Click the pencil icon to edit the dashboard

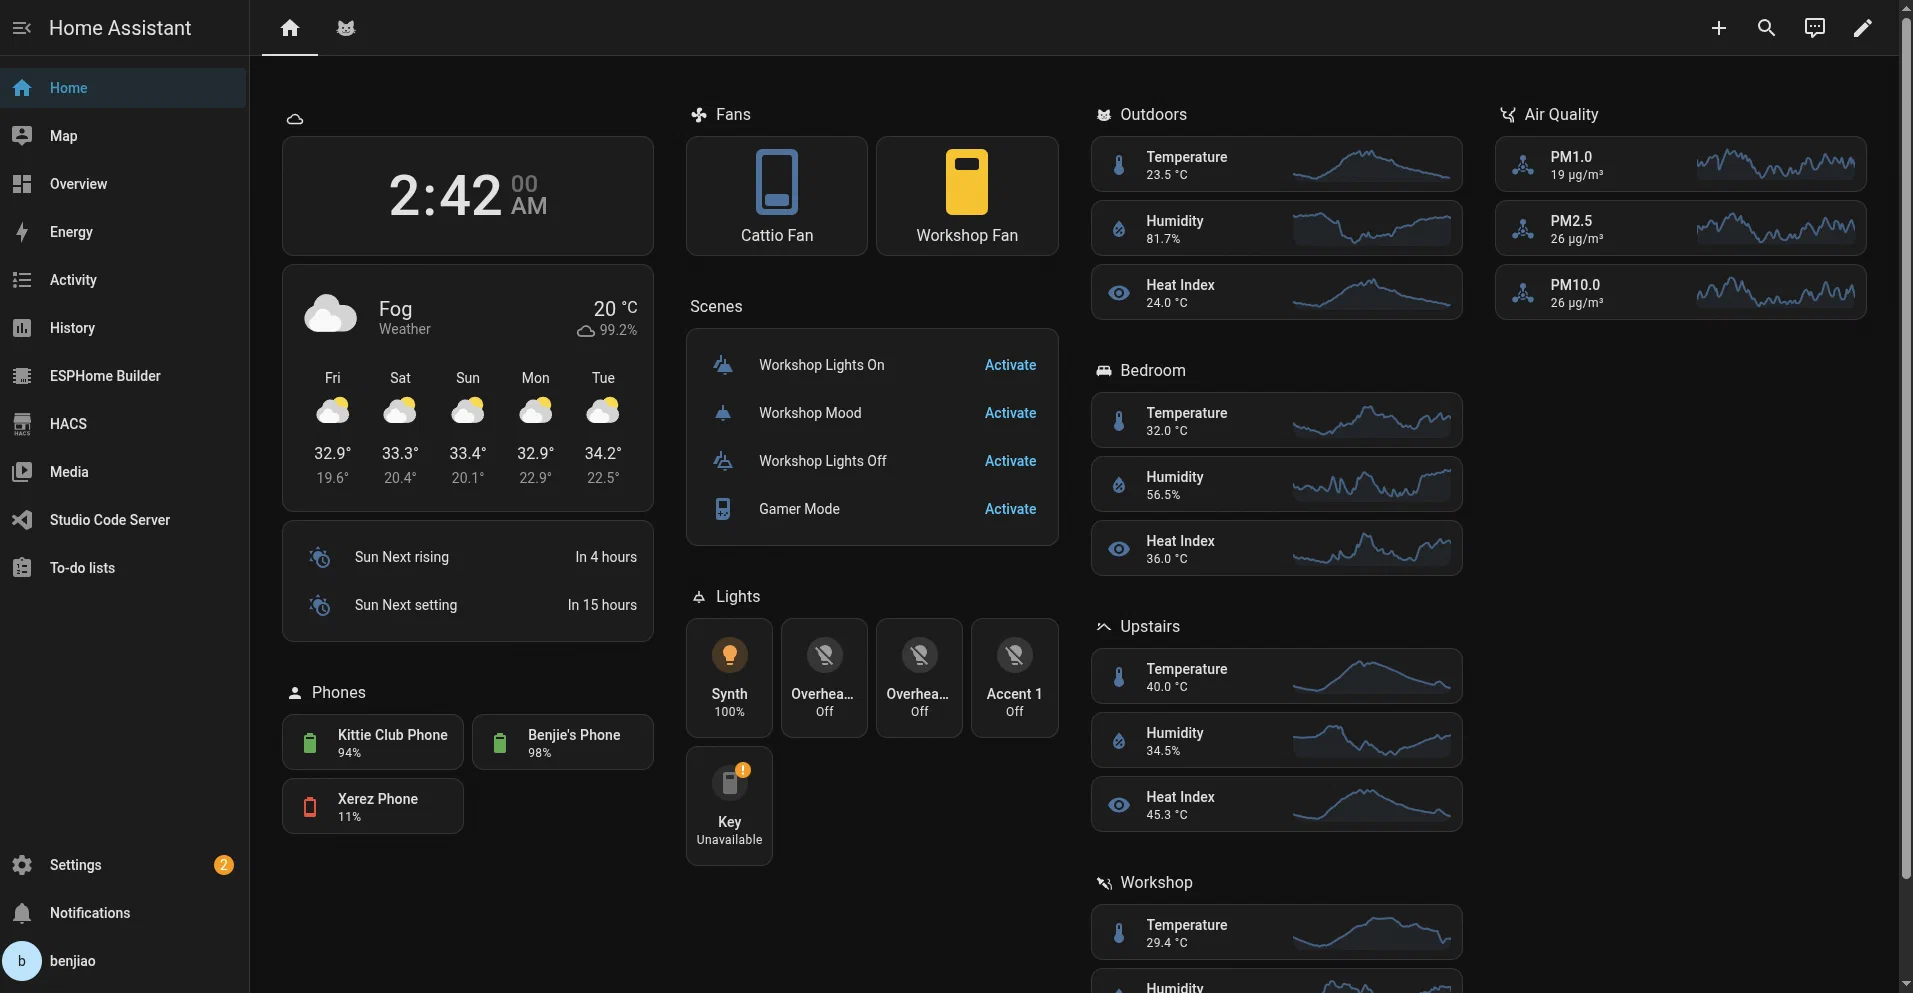click(x=1861, y=28)
